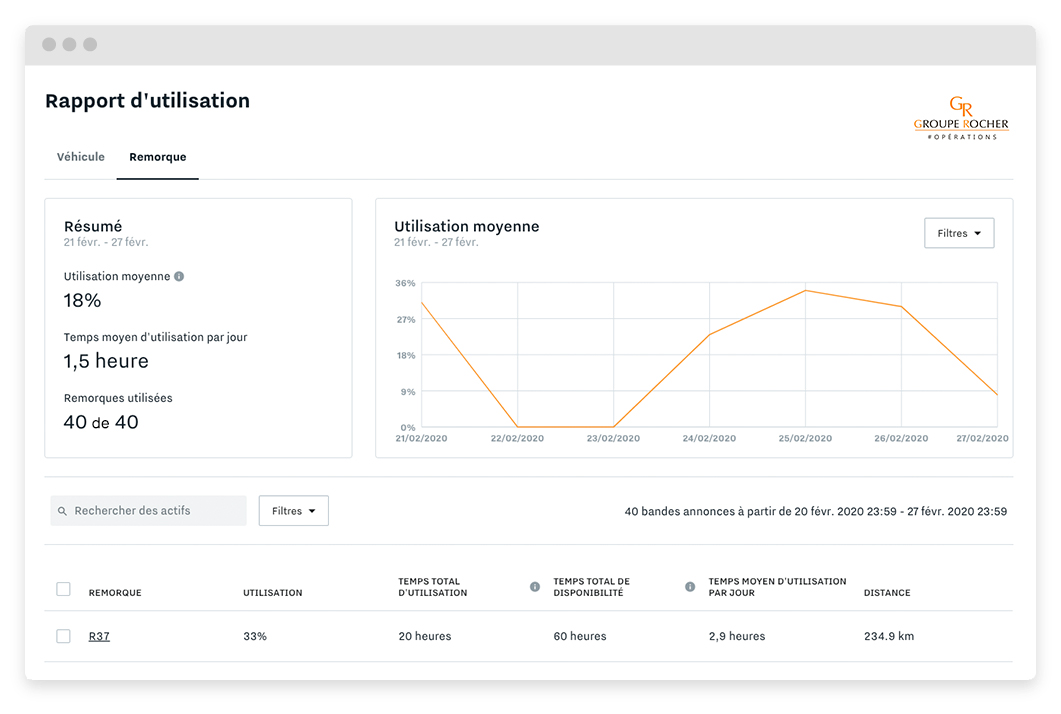This screenshot has height=714, width=1061.
Task: Click the 25/02/2020 axis label on the chart
Action: 805,437
